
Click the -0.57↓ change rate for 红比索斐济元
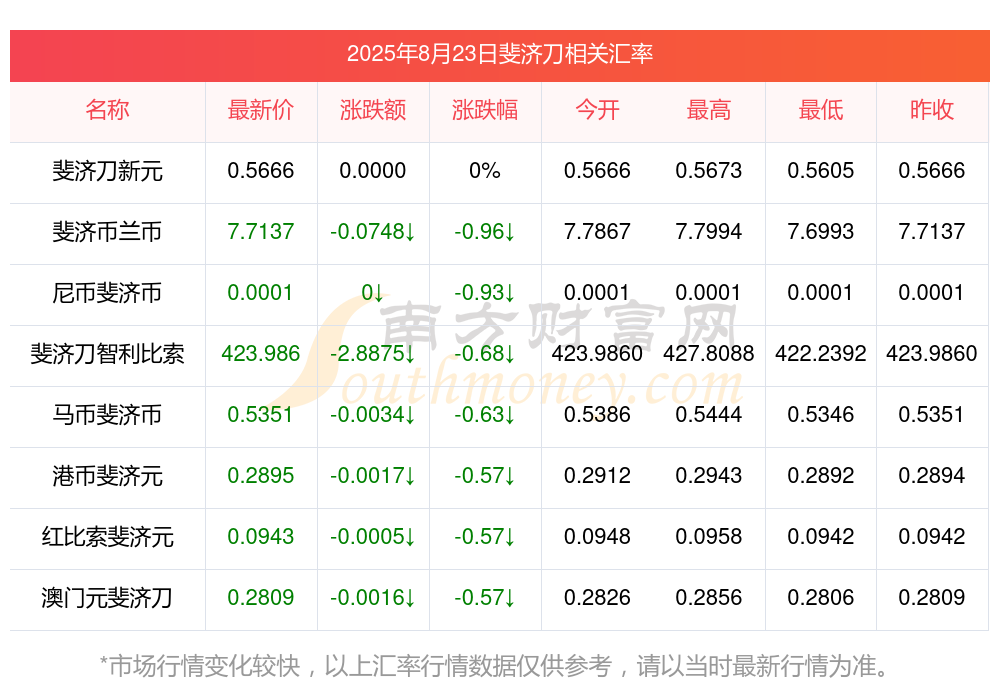pyautogui.click(x=485, y=537)
